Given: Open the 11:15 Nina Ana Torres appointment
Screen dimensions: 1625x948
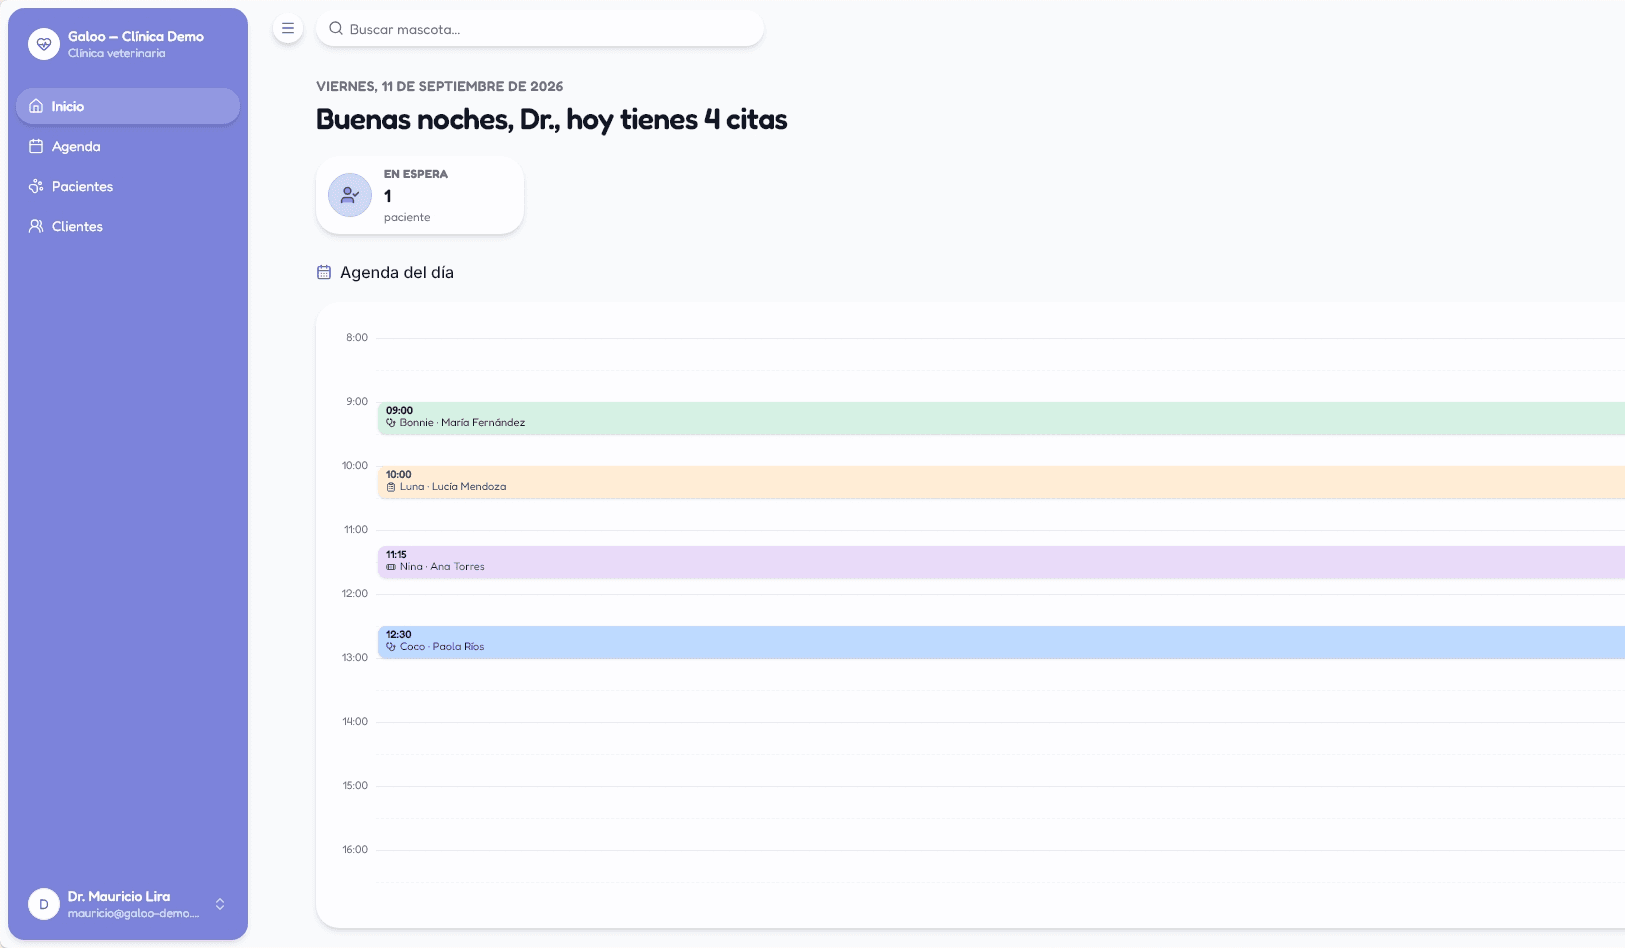Looking at the screenshot, I should coord(1001,562).
